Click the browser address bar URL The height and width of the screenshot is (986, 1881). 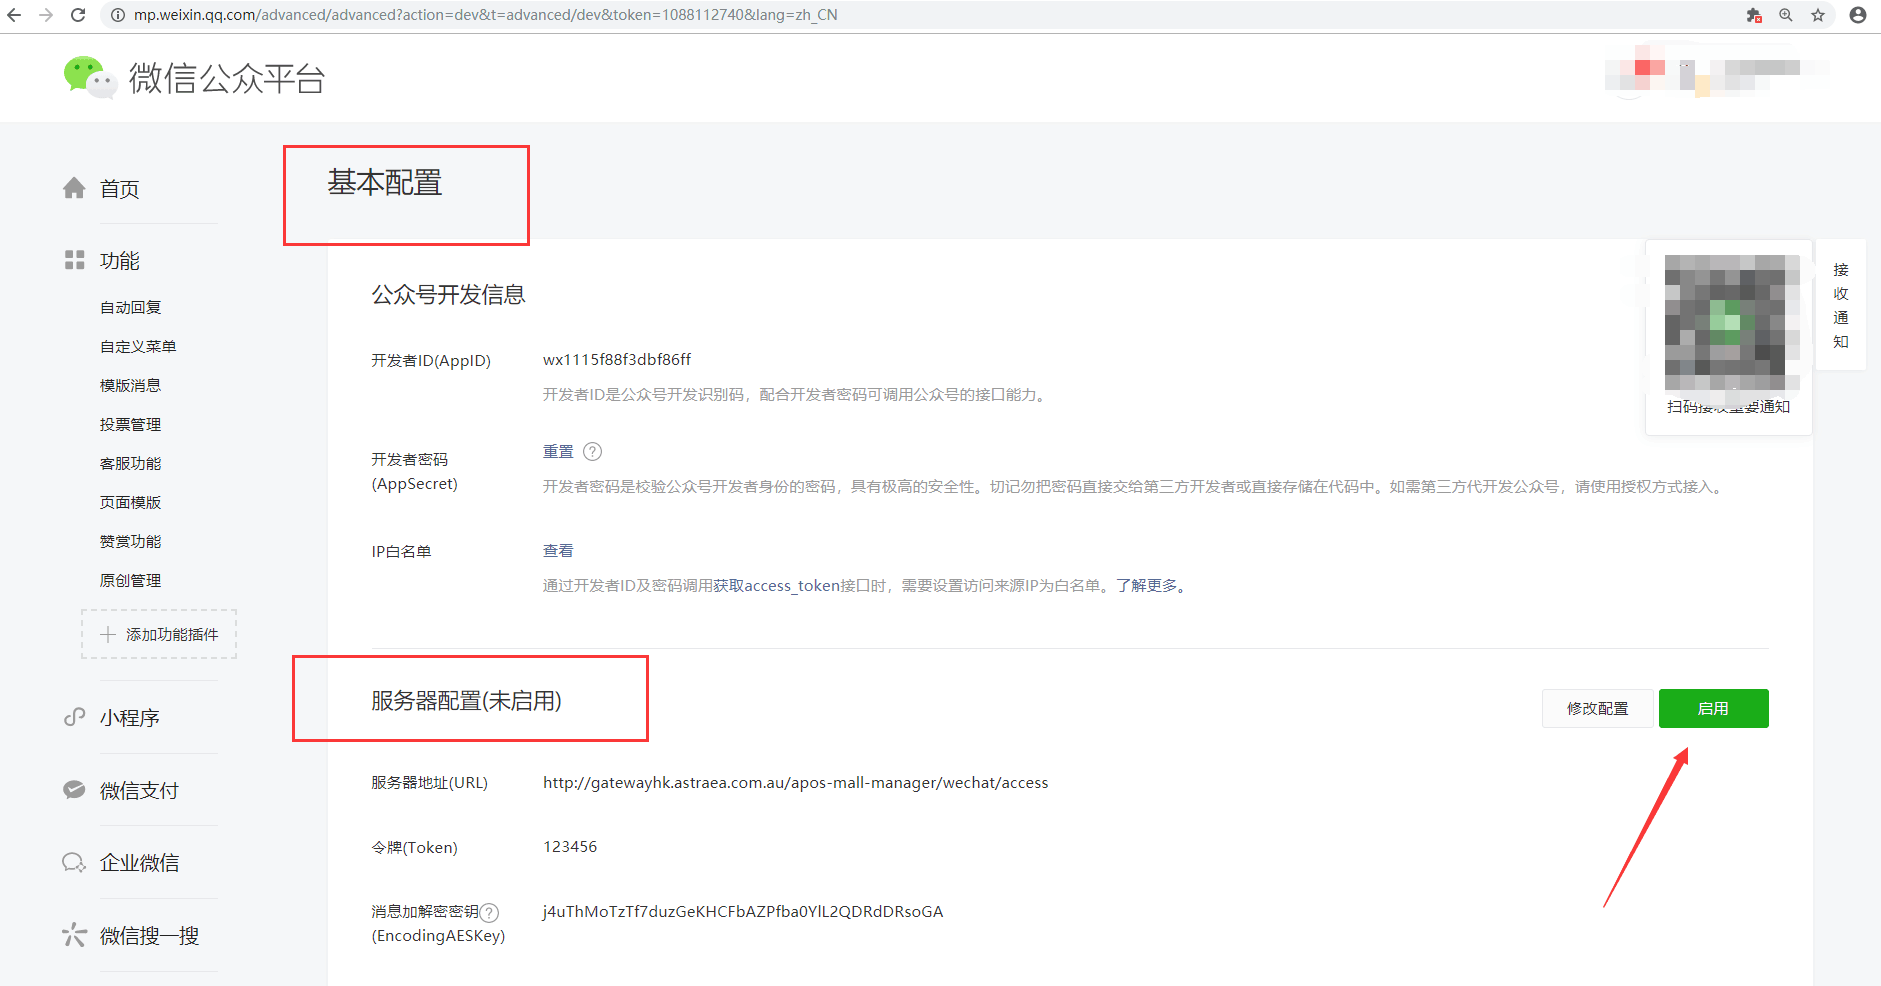coord(486,15)
